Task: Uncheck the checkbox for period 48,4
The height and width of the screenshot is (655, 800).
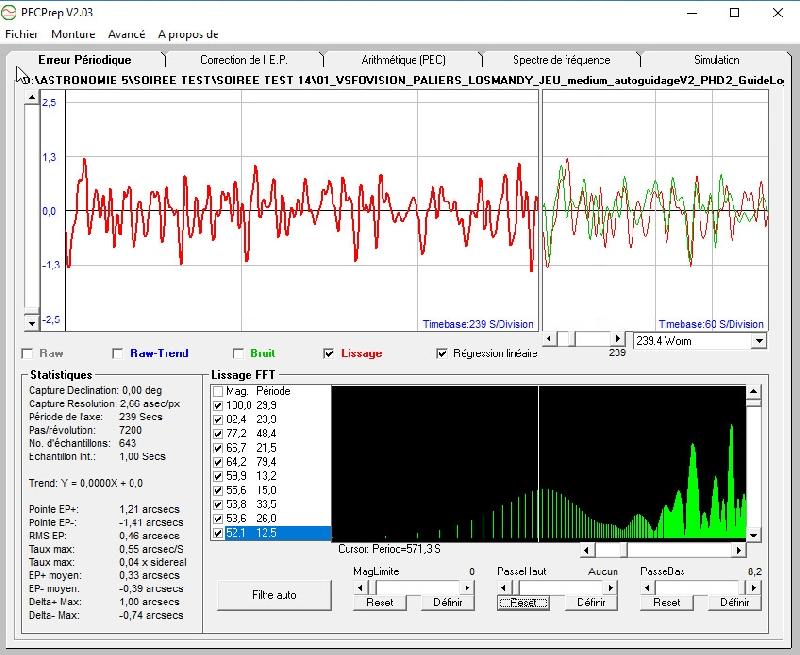Action: click(x=218, y=434)
